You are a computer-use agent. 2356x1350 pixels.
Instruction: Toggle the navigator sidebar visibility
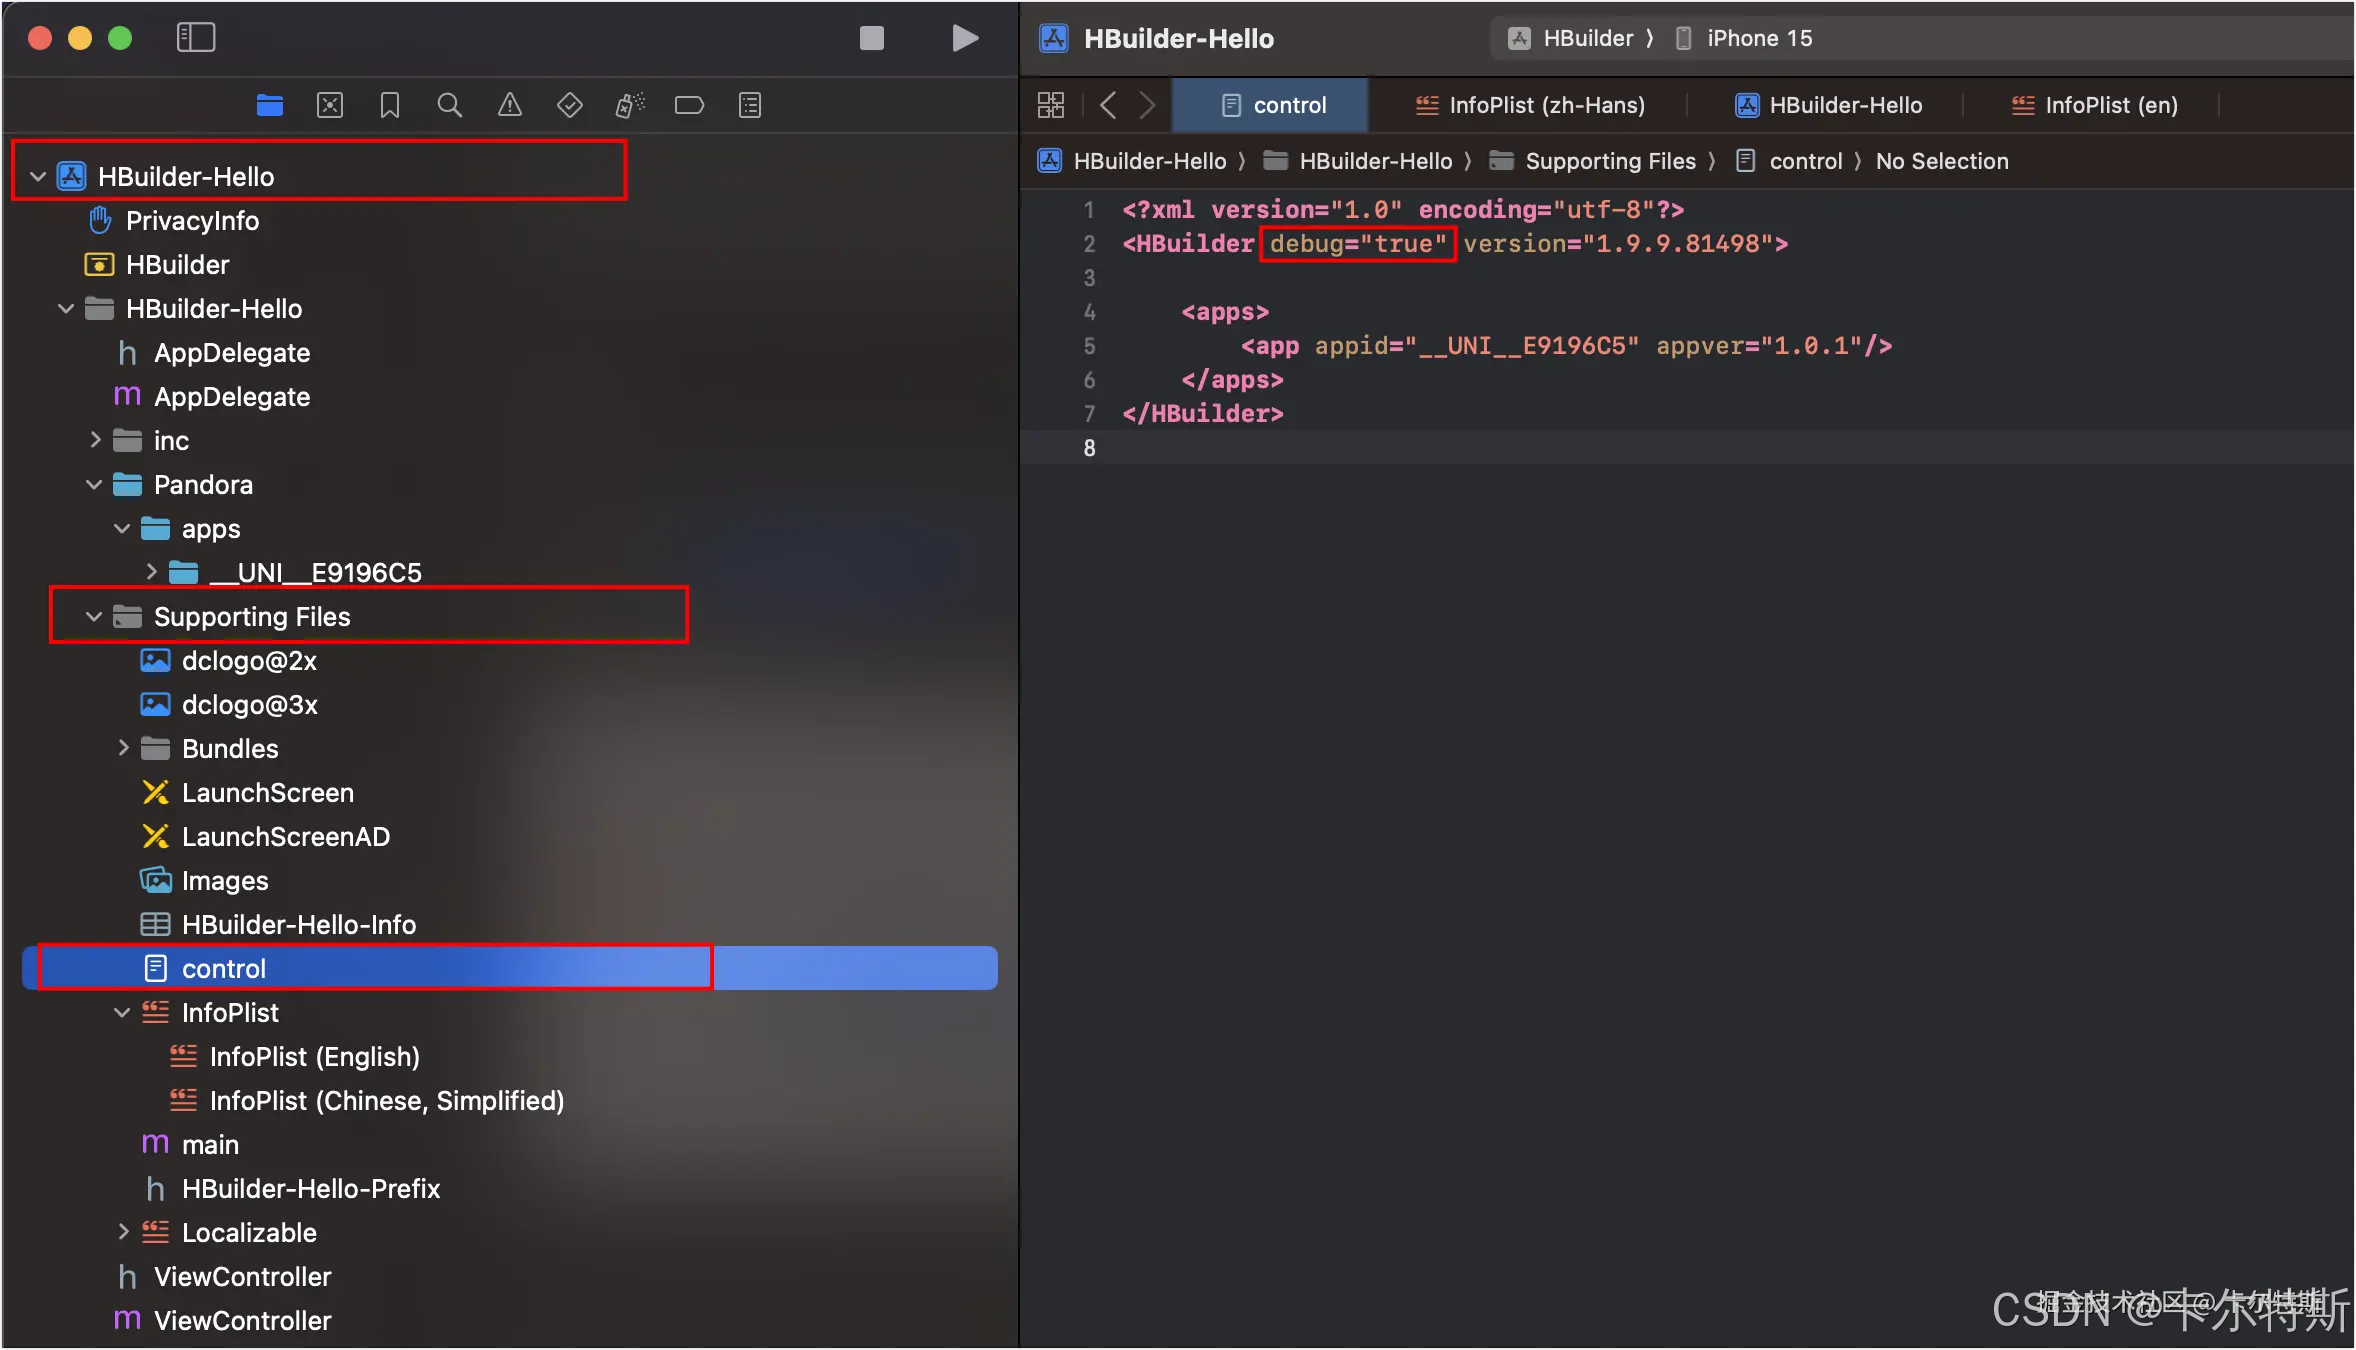click(x=196, y=38)
